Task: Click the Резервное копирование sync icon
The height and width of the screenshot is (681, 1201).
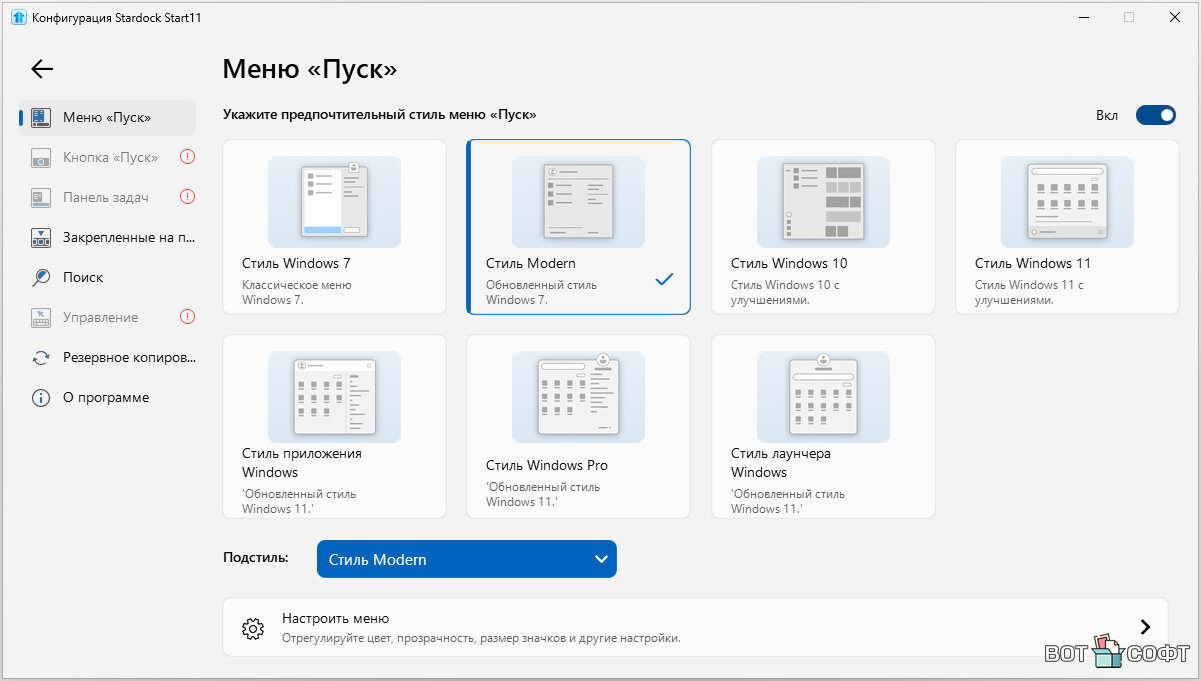Action: click(41, 357)
